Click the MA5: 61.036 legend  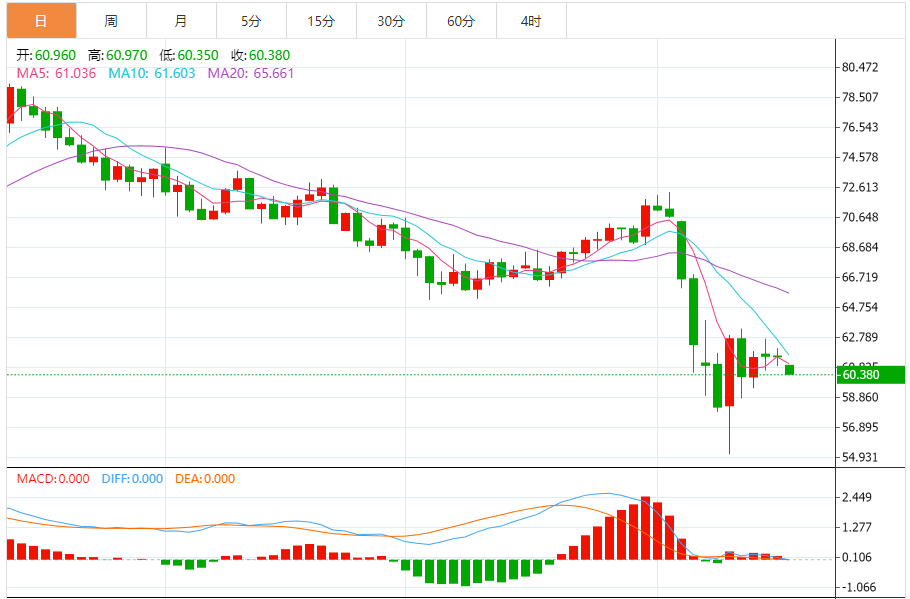(x=56, y=73)
